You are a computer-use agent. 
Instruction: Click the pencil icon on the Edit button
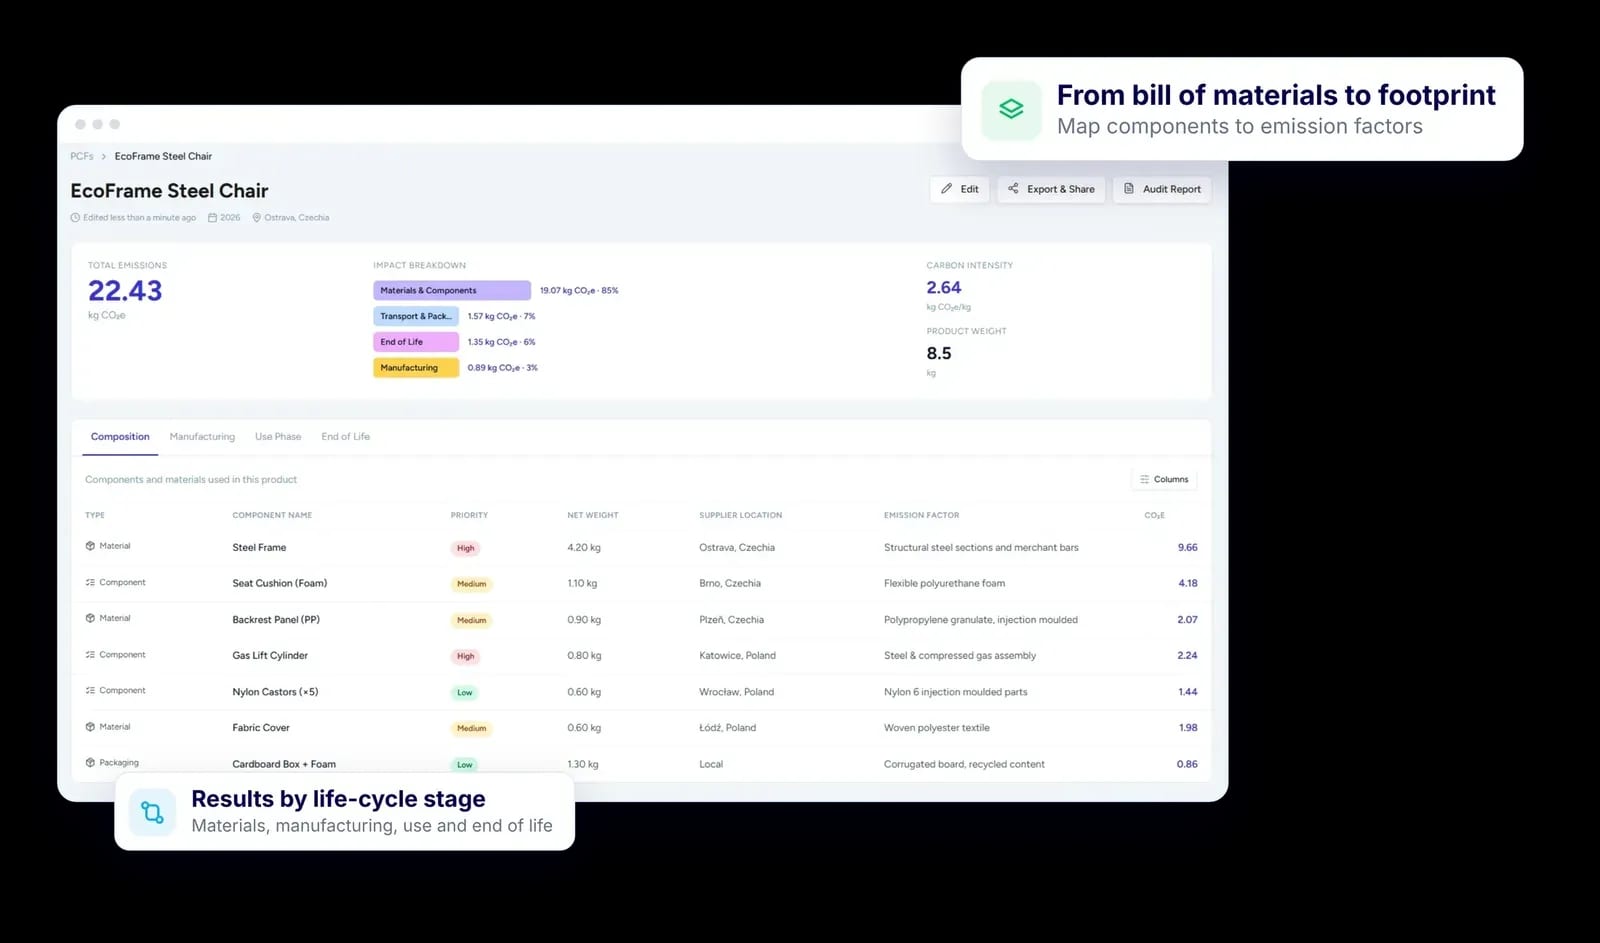(x=946, y=189)
